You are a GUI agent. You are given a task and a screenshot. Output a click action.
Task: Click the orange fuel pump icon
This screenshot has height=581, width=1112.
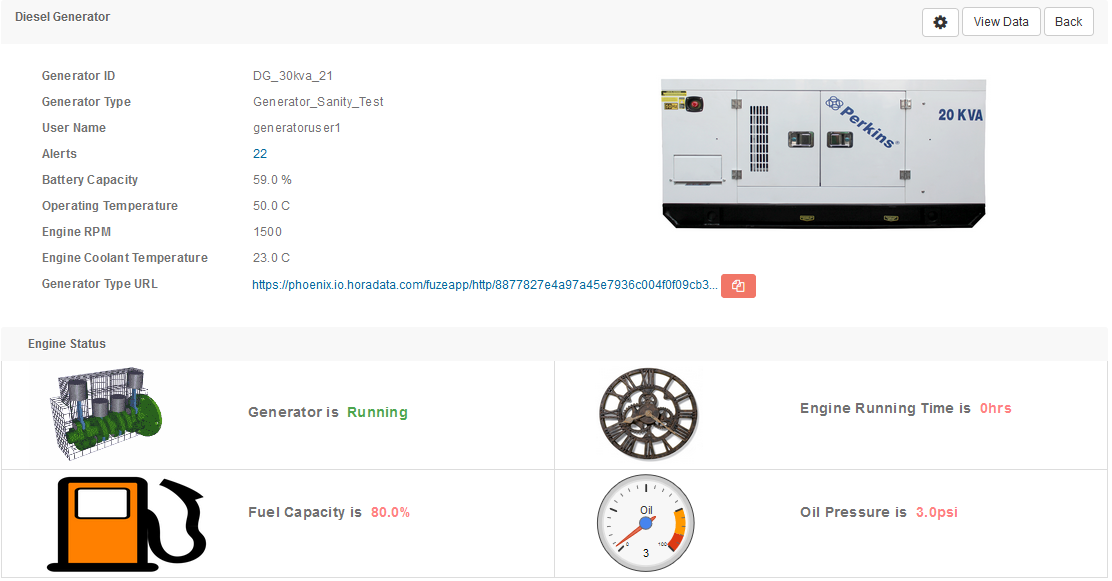coord(126,524)
